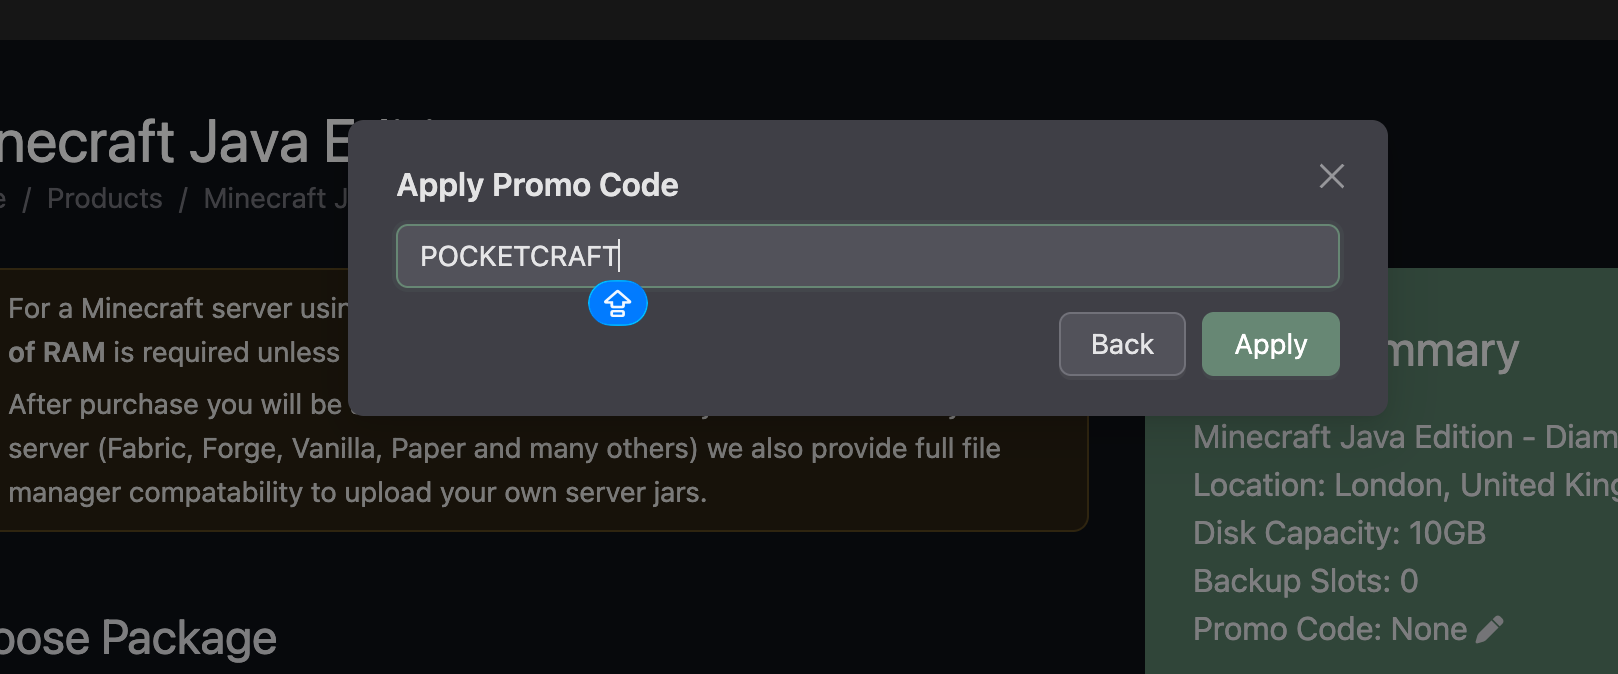Click the caps lock indicator icon
1618x674 pixels.
point(618,303)
